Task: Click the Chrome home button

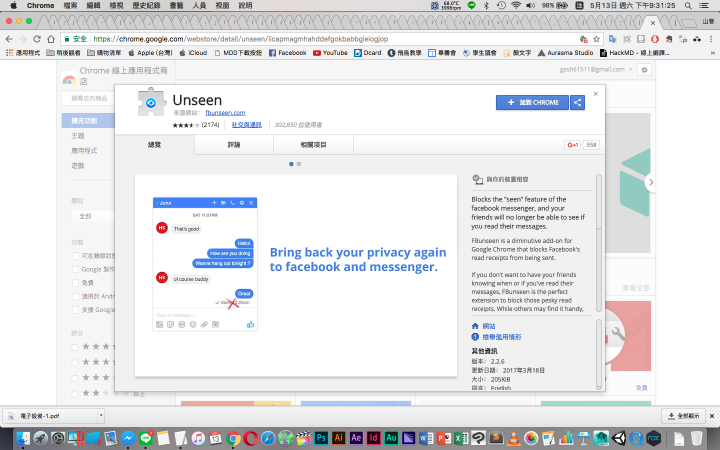Action: [51, 39]
